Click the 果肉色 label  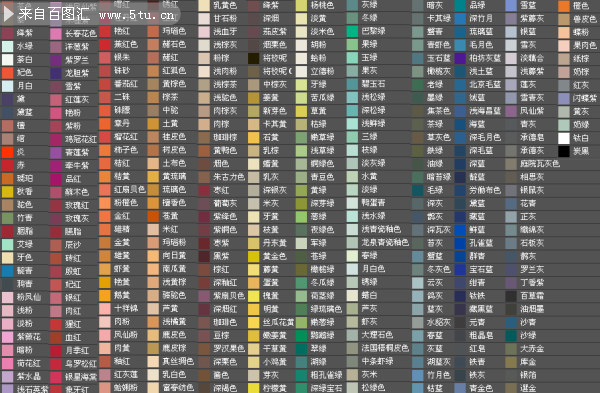[584, 46]
